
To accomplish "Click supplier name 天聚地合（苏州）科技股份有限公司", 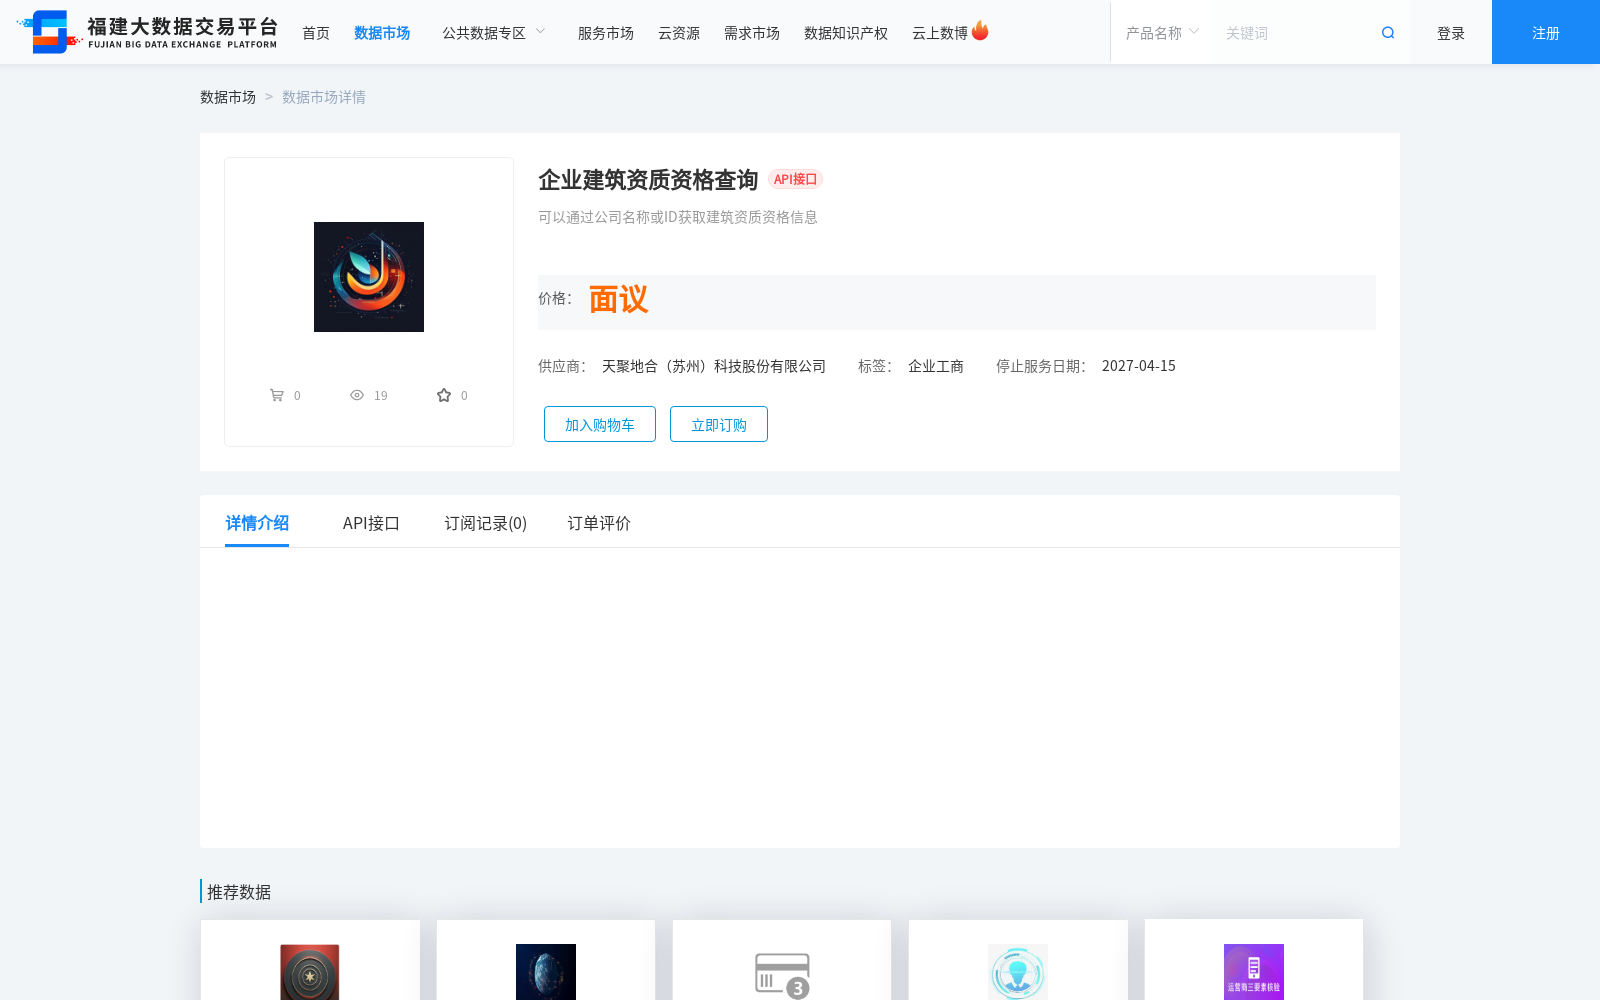I will click(714, 366).
